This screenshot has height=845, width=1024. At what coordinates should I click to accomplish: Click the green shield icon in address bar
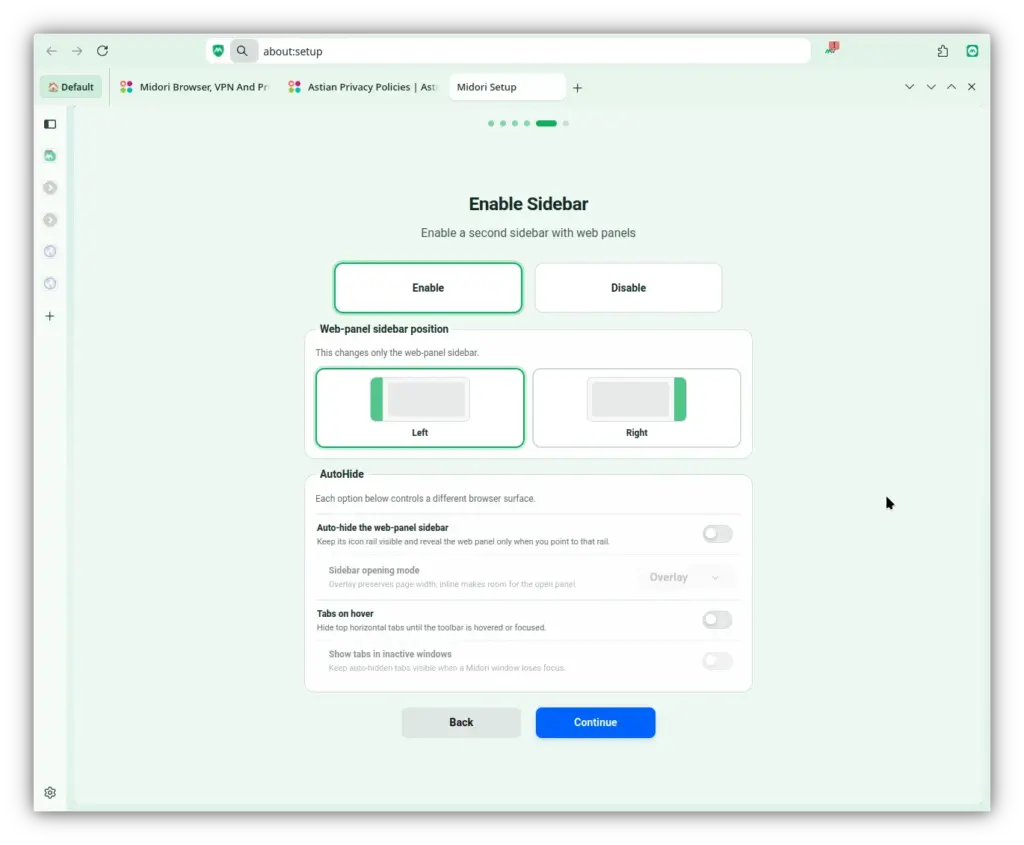(218, 51)
